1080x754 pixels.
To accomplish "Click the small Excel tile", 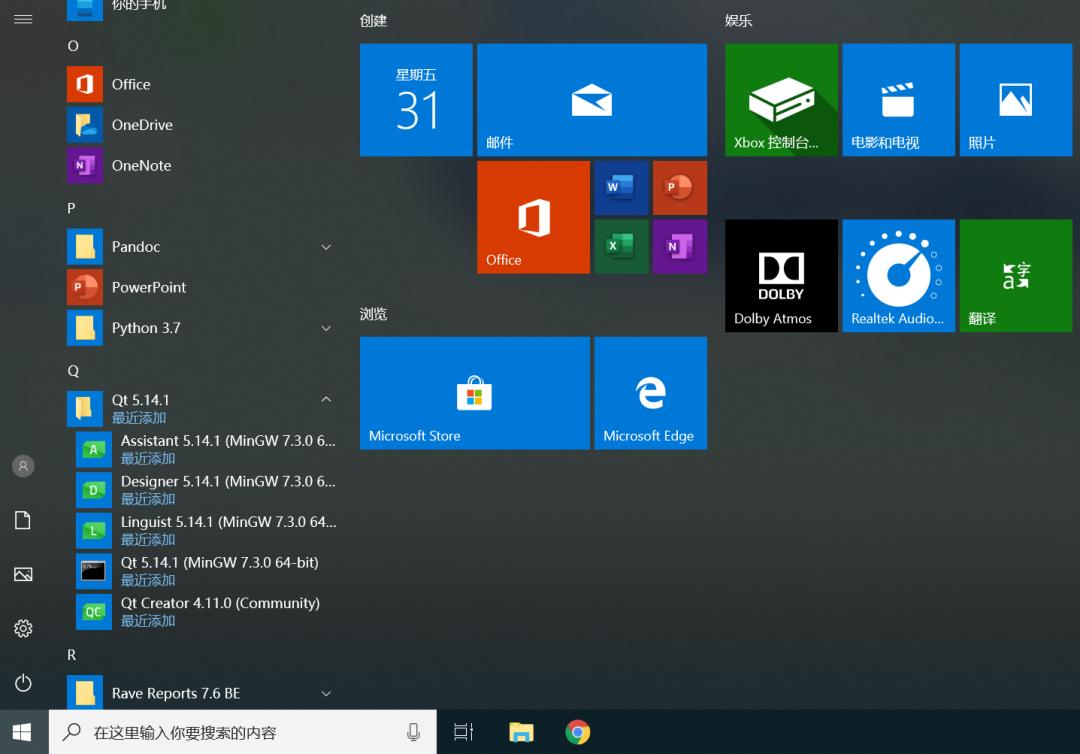I will click(621, 246).
